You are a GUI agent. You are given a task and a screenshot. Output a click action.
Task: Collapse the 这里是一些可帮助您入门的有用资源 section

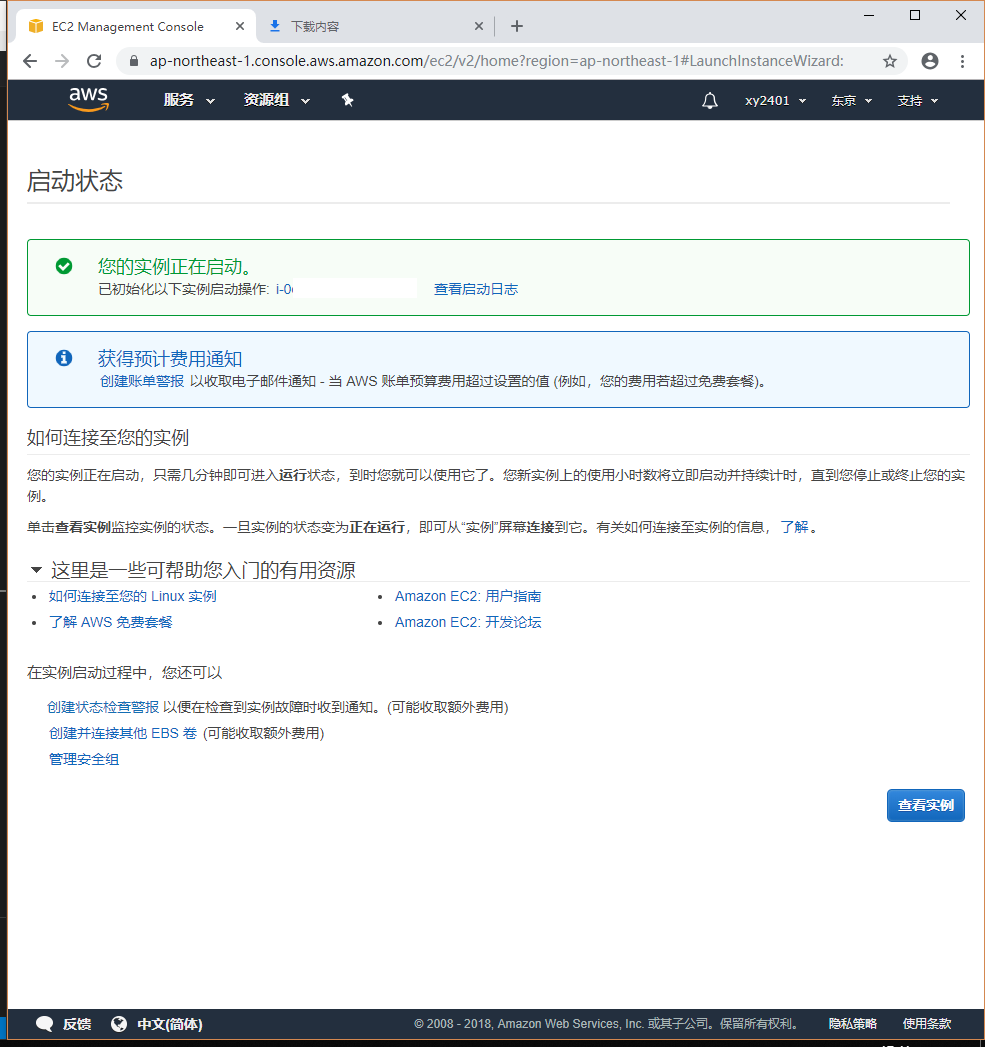tap(36, 570)
